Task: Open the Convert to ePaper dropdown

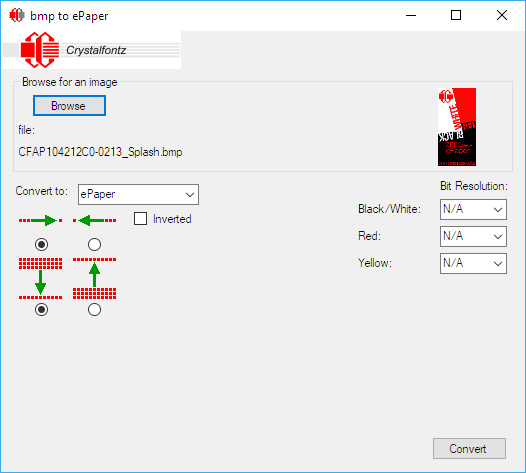Action: coord(138,194)
